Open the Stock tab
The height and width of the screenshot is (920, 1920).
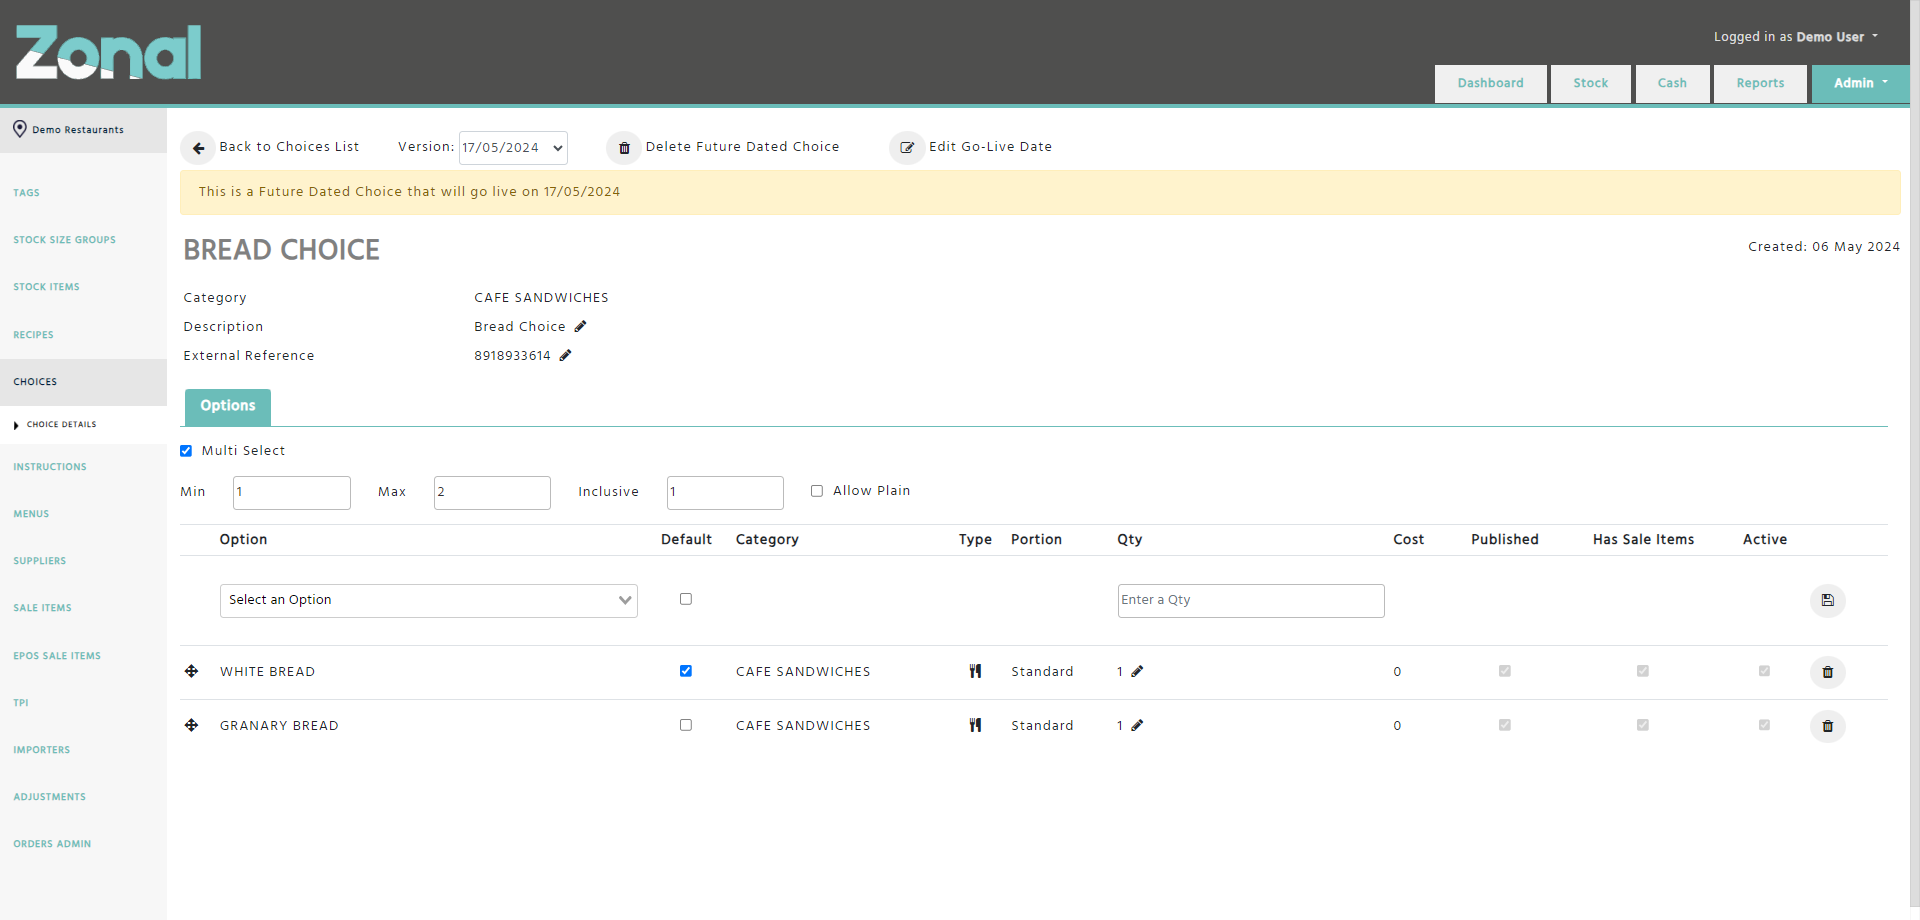click(1590, 84)
